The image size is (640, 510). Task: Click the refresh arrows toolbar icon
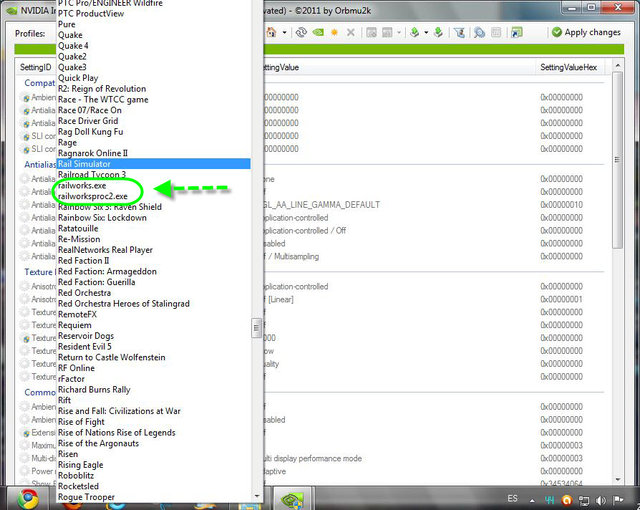pos(299,32)
